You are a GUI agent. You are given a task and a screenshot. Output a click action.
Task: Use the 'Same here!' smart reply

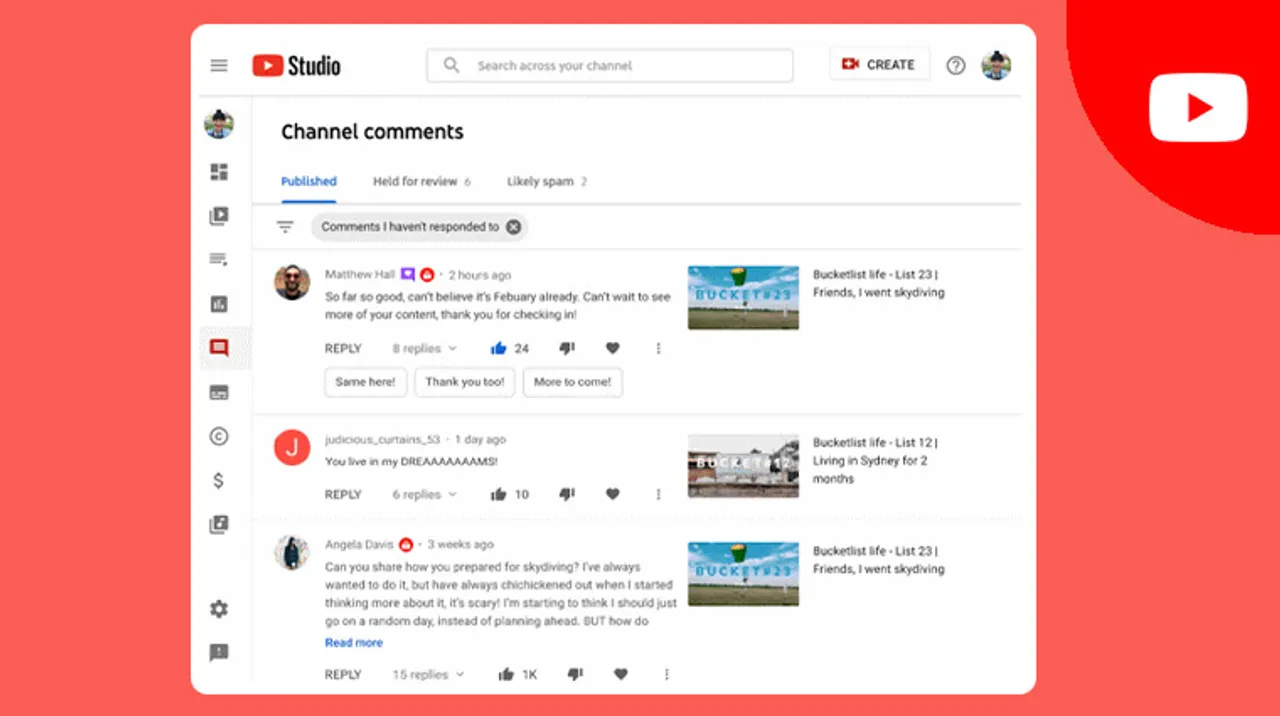[365, 382]
